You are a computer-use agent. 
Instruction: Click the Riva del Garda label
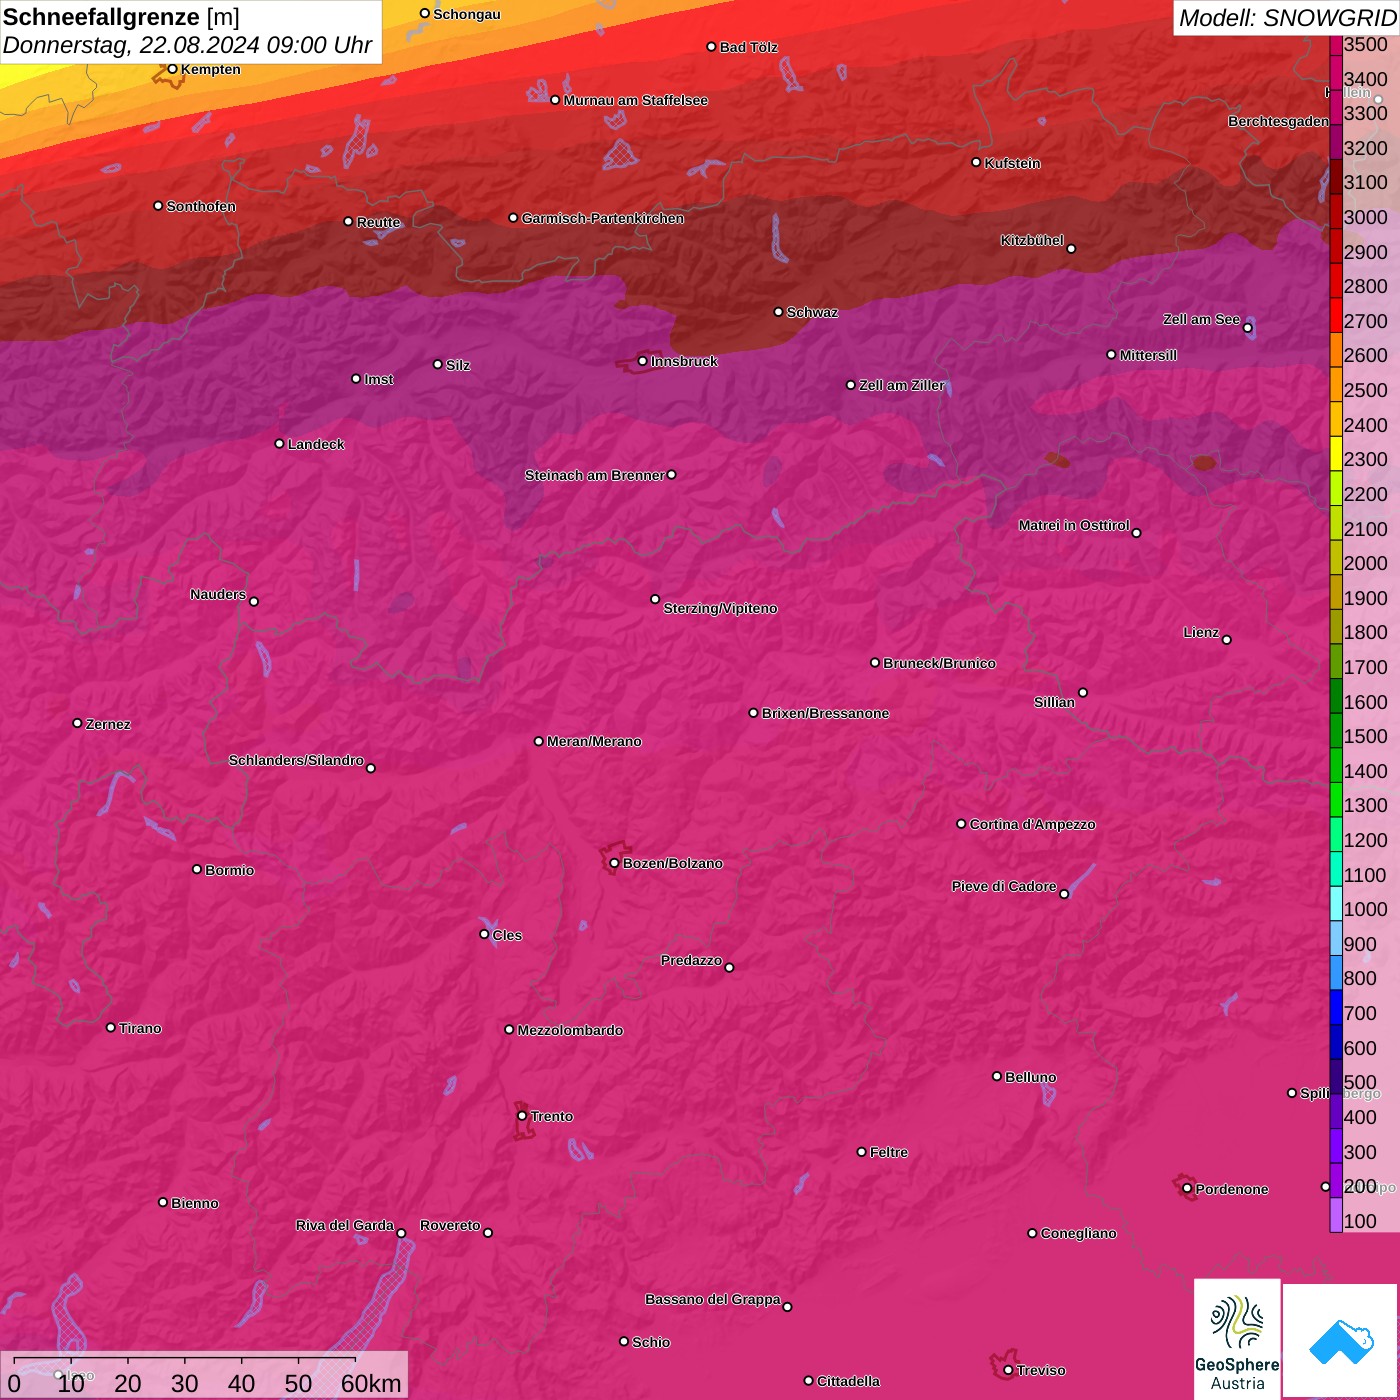point(345,1225)
